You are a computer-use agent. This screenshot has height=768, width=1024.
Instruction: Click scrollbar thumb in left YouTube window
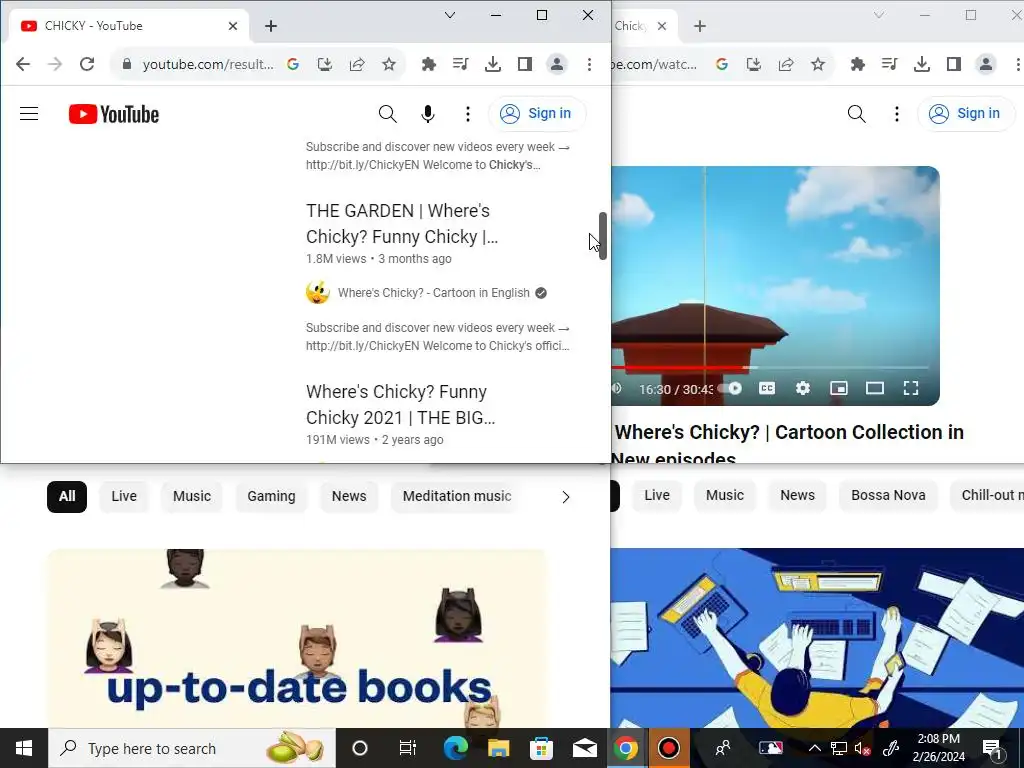tap(603, 236)
